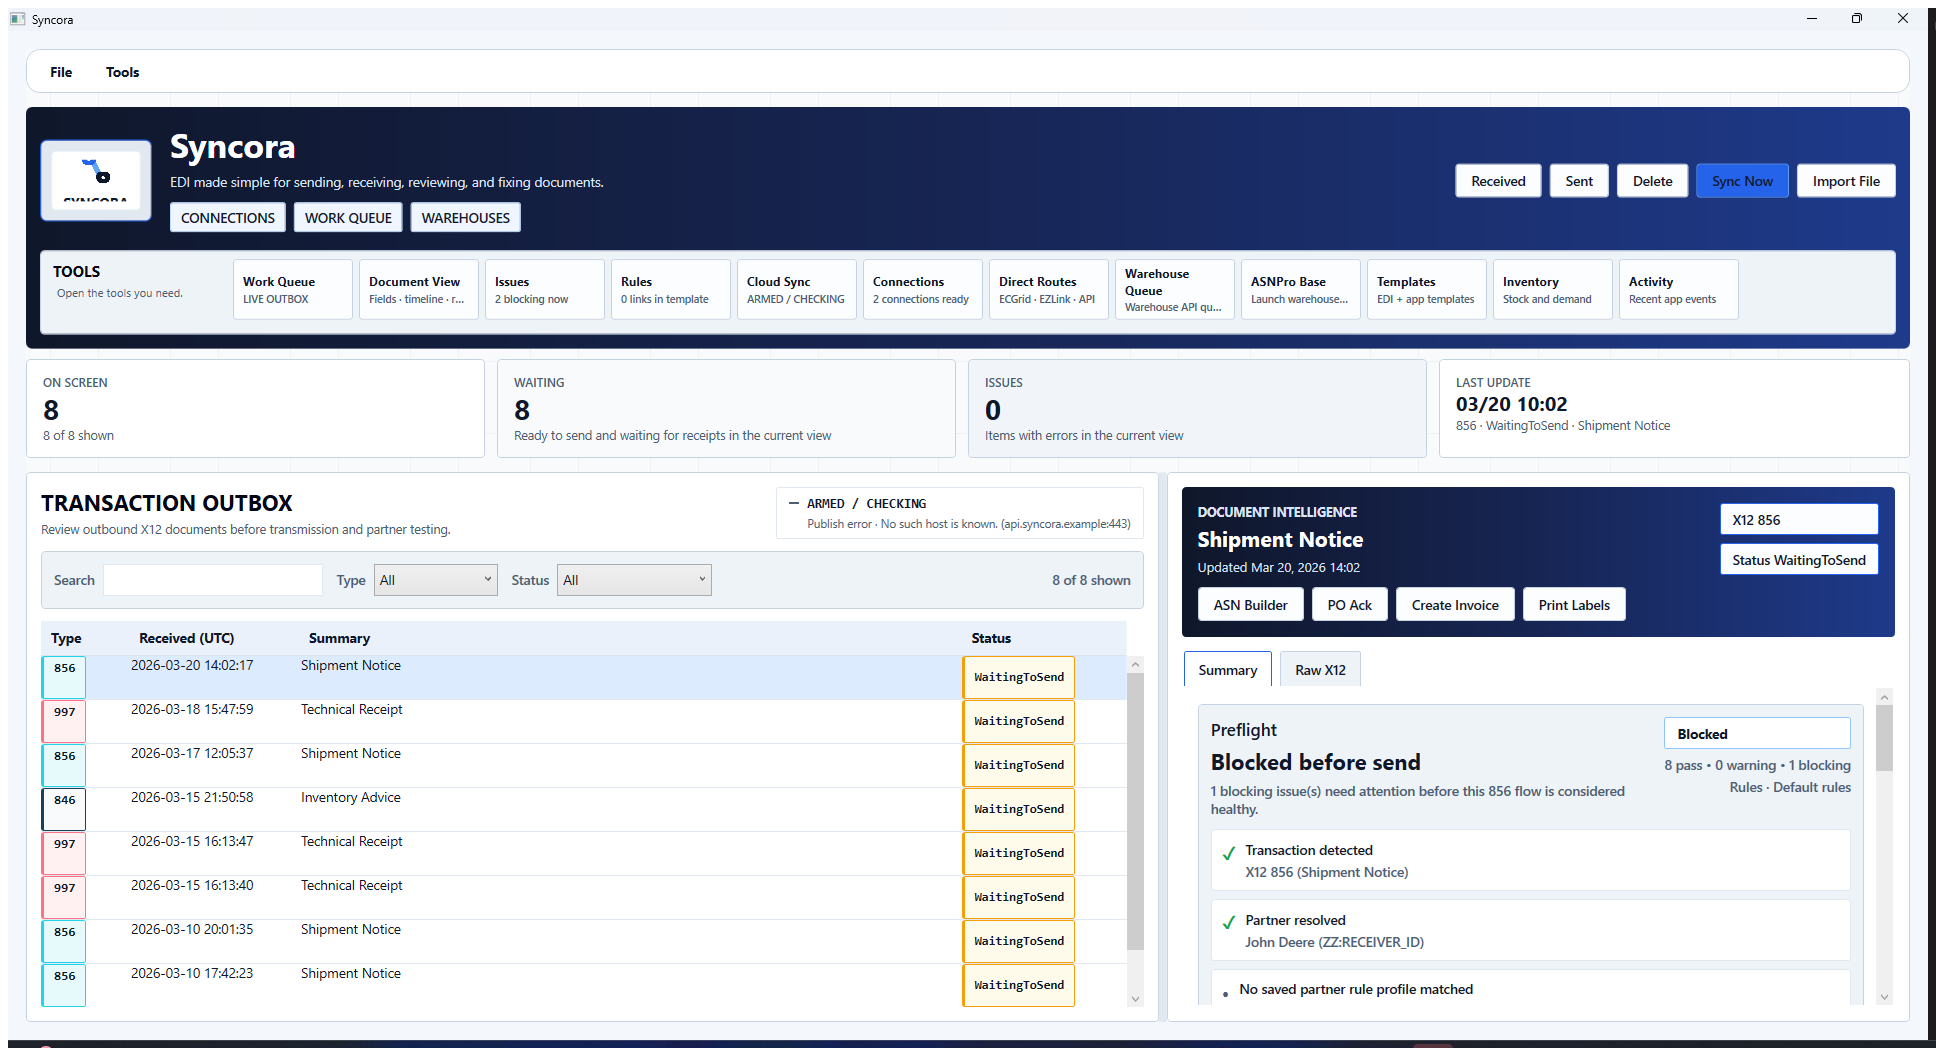1936x1048 pixels.
Task: Open the Document View tool
Action: click(418, 289)
